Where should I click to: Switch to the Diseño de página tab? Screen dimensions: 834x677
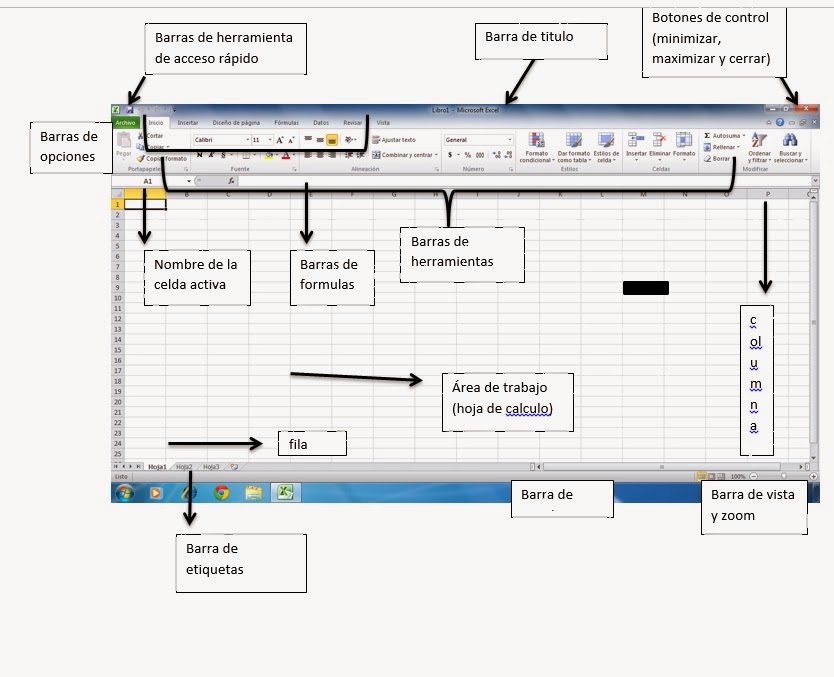coord(236,122)
